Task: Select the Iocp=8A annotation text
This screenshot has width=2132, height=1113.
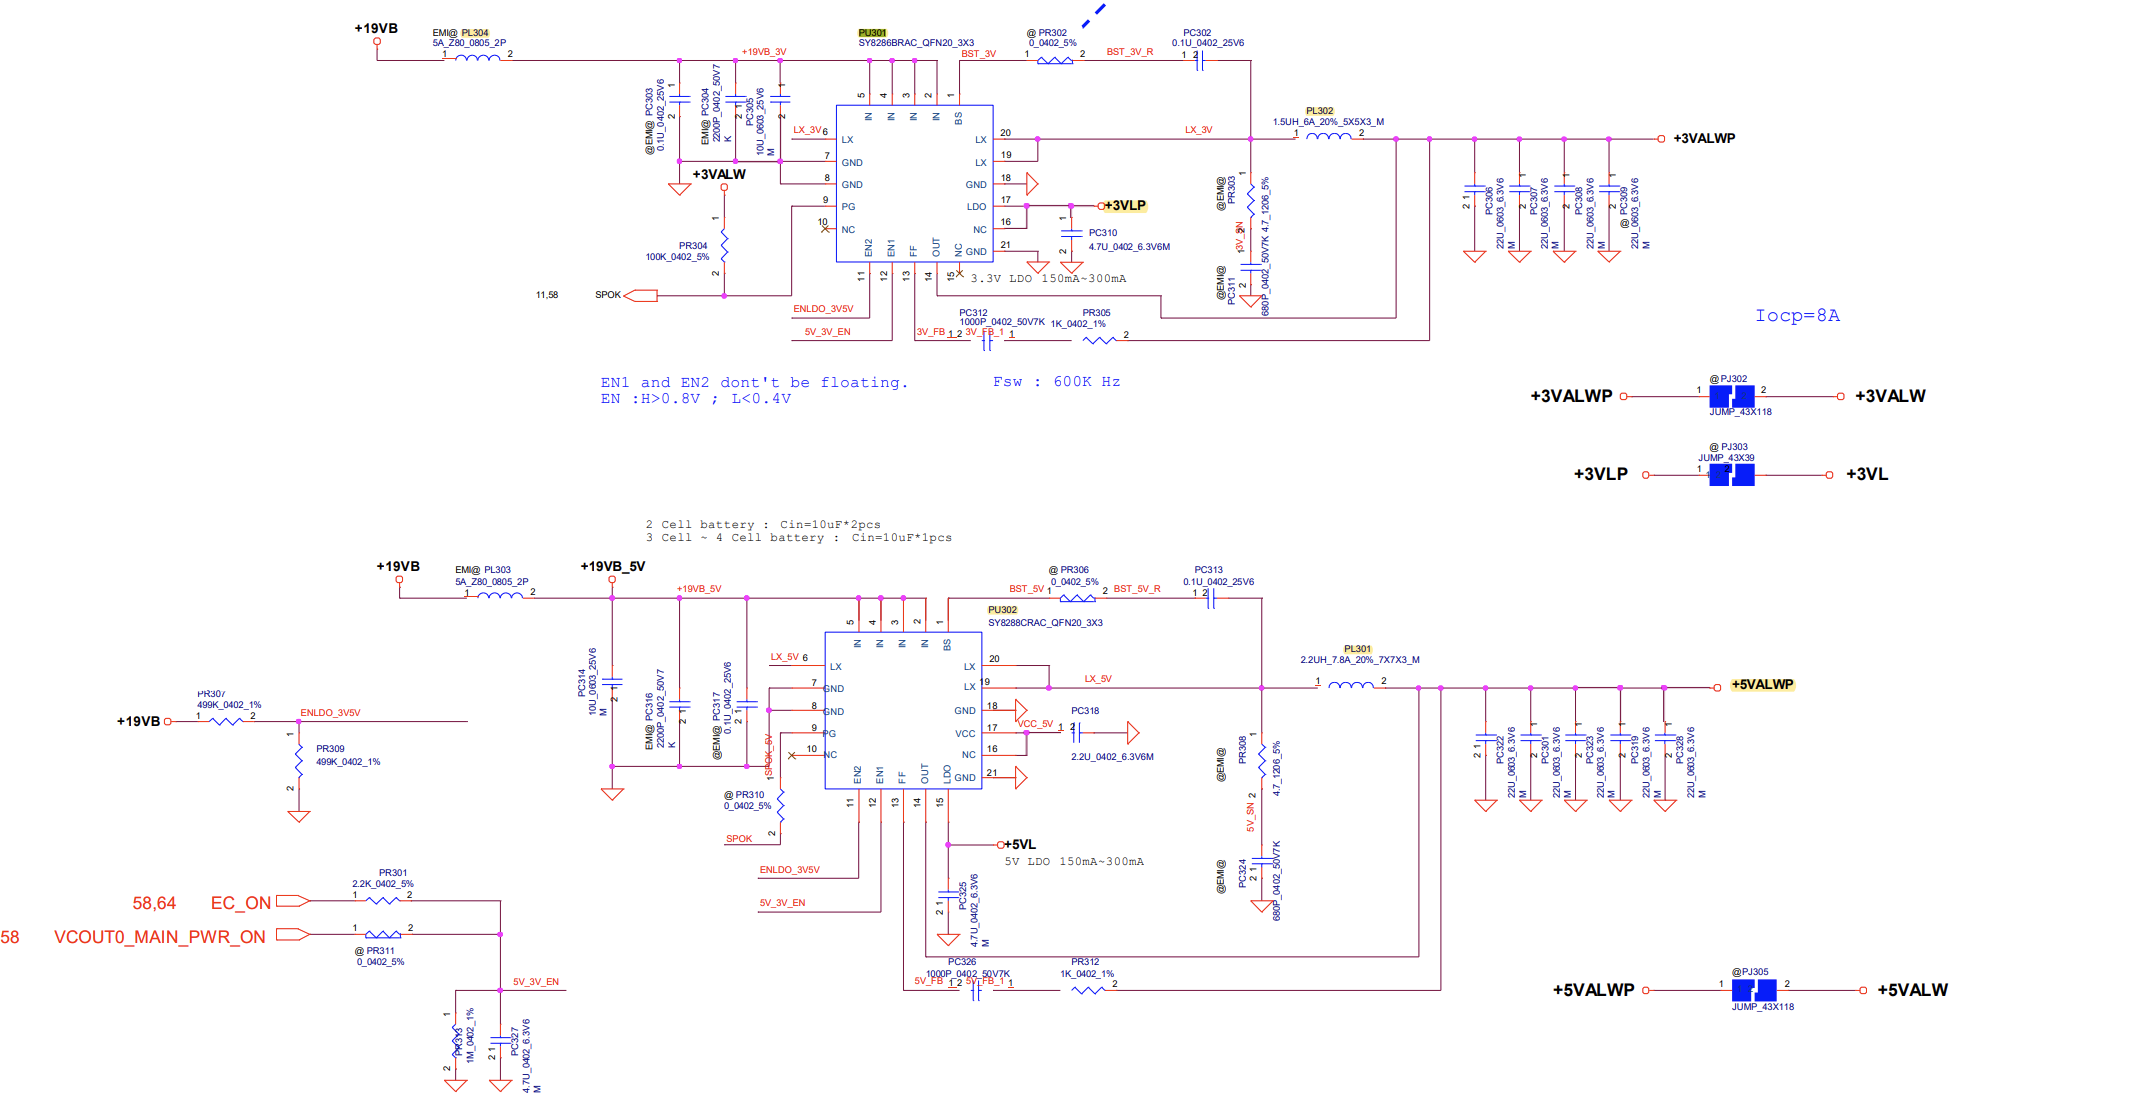Action: tap(1797, 316)
